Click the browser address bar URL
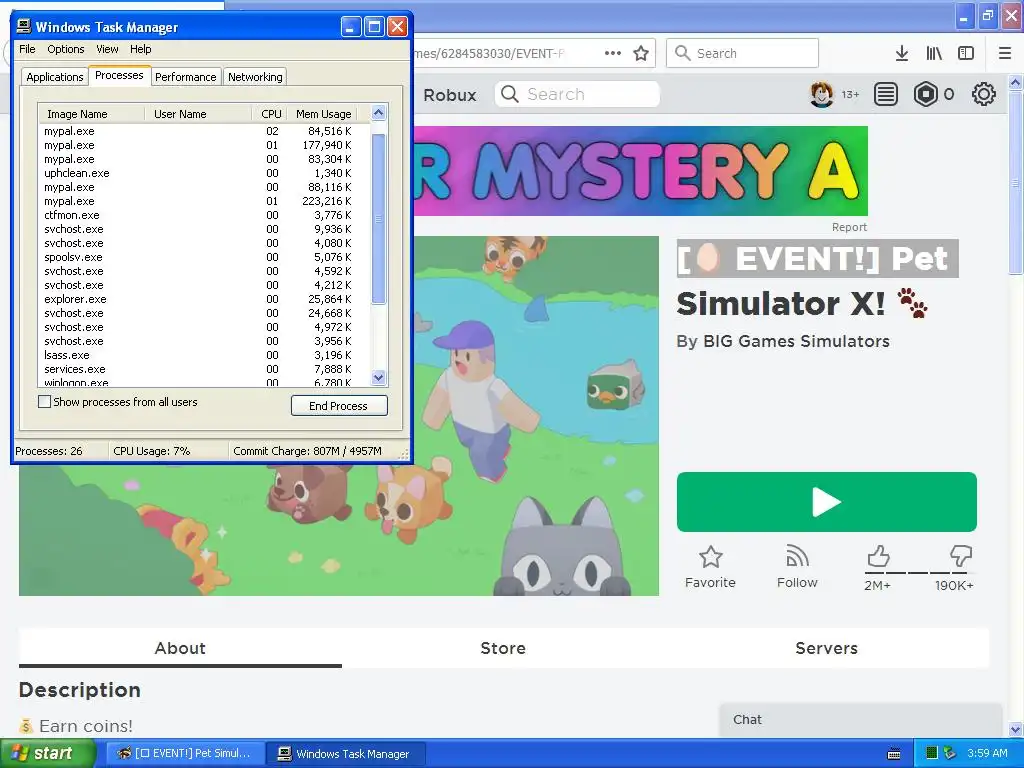Viewport: 1024px width, 768px height. point(488,54)
